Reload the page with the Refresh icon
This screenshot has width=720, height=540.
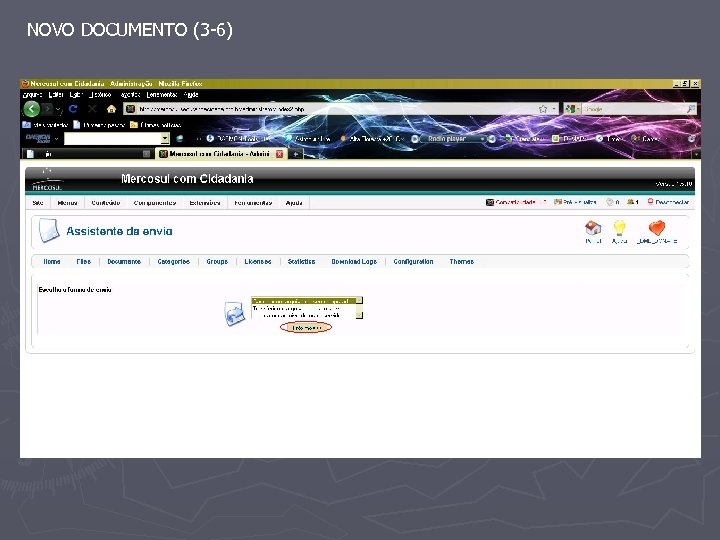pyautogui.click(x=73, y=109)
